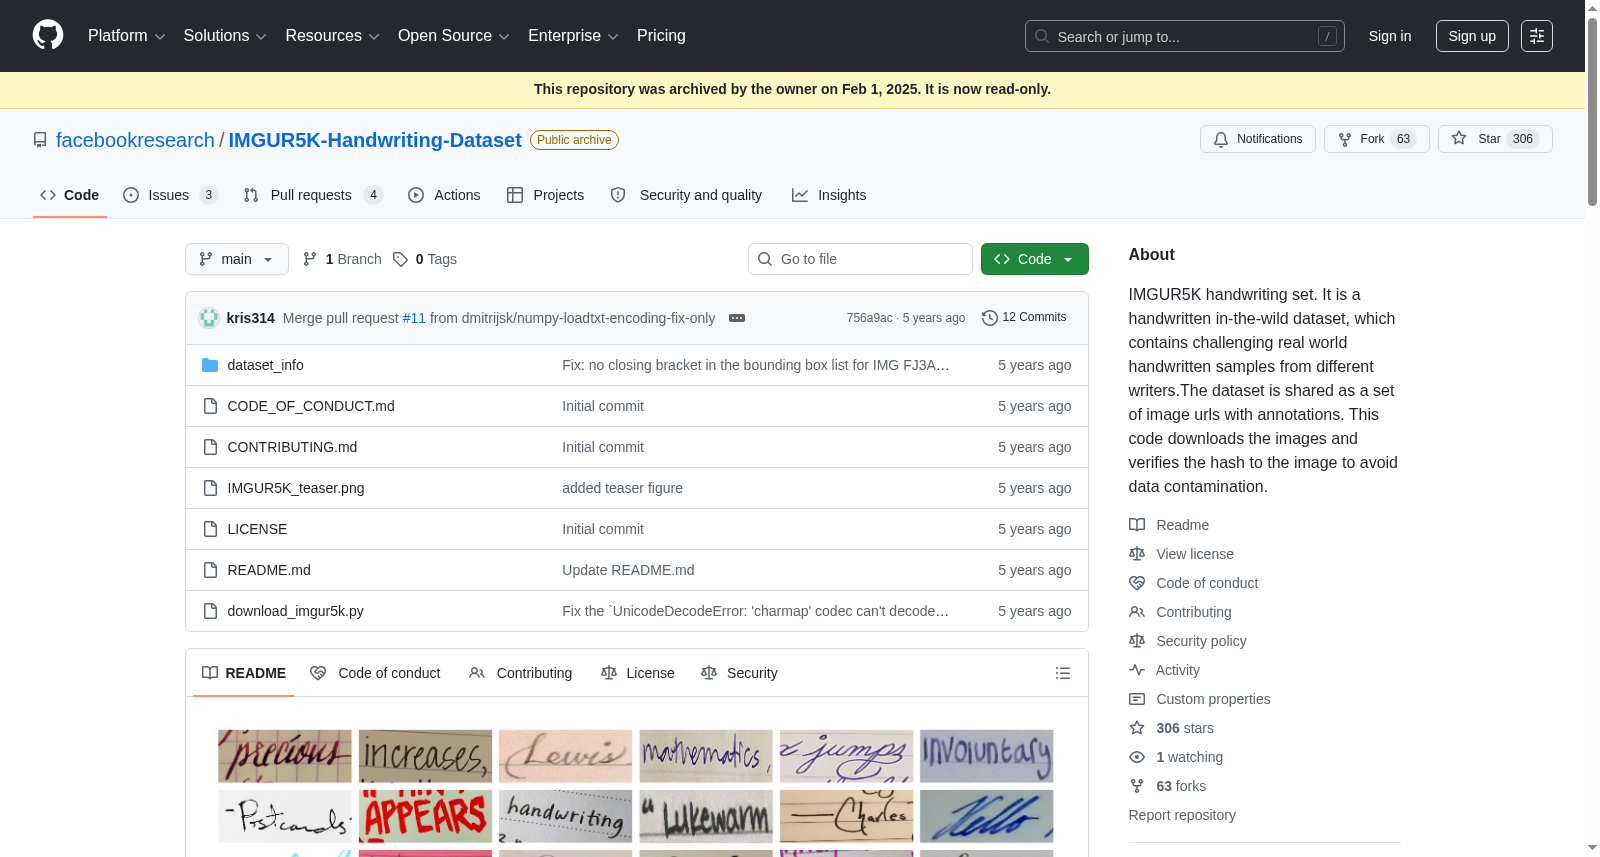Click the fork icon in Fork button
Viewport: 1600px width, 857px height.
[x=1345, y=139]
